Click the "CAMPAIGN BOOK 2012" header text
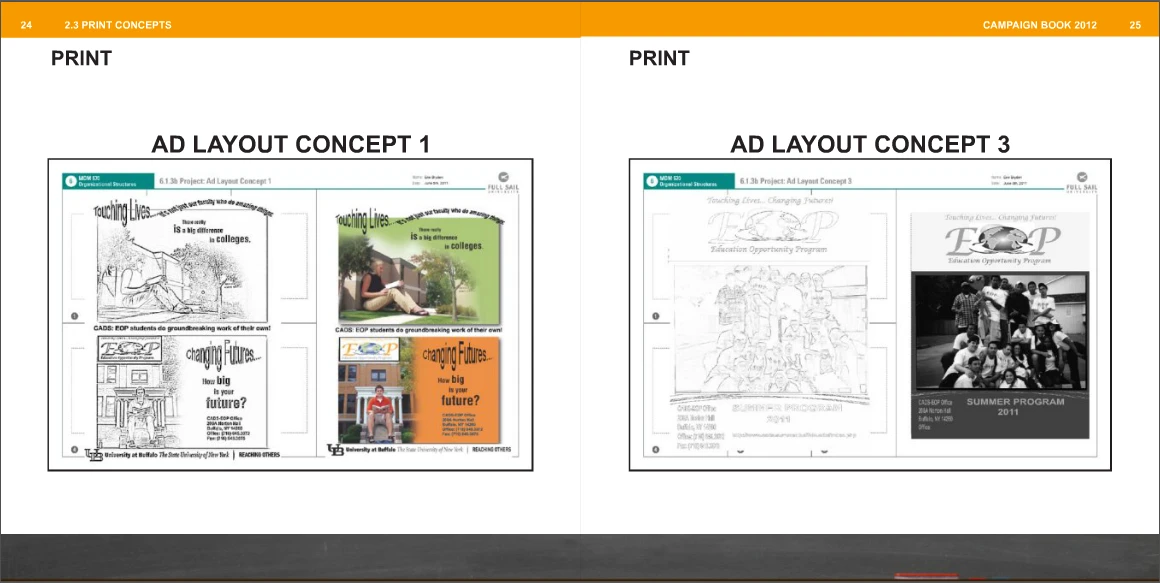1160x583 pixels. pyautogui.click(x=1039, y=25)
